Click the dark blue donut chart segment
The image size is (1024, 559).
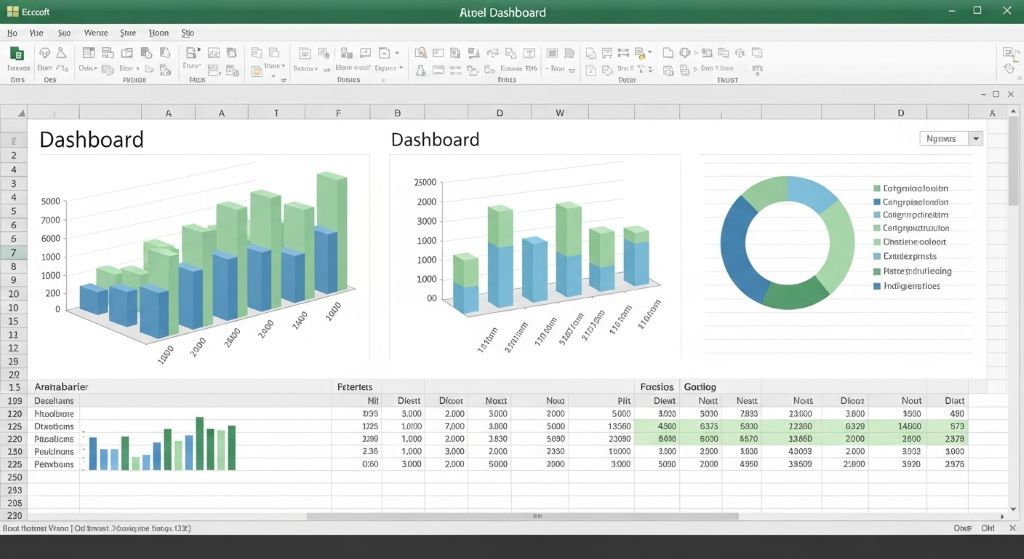739,251
